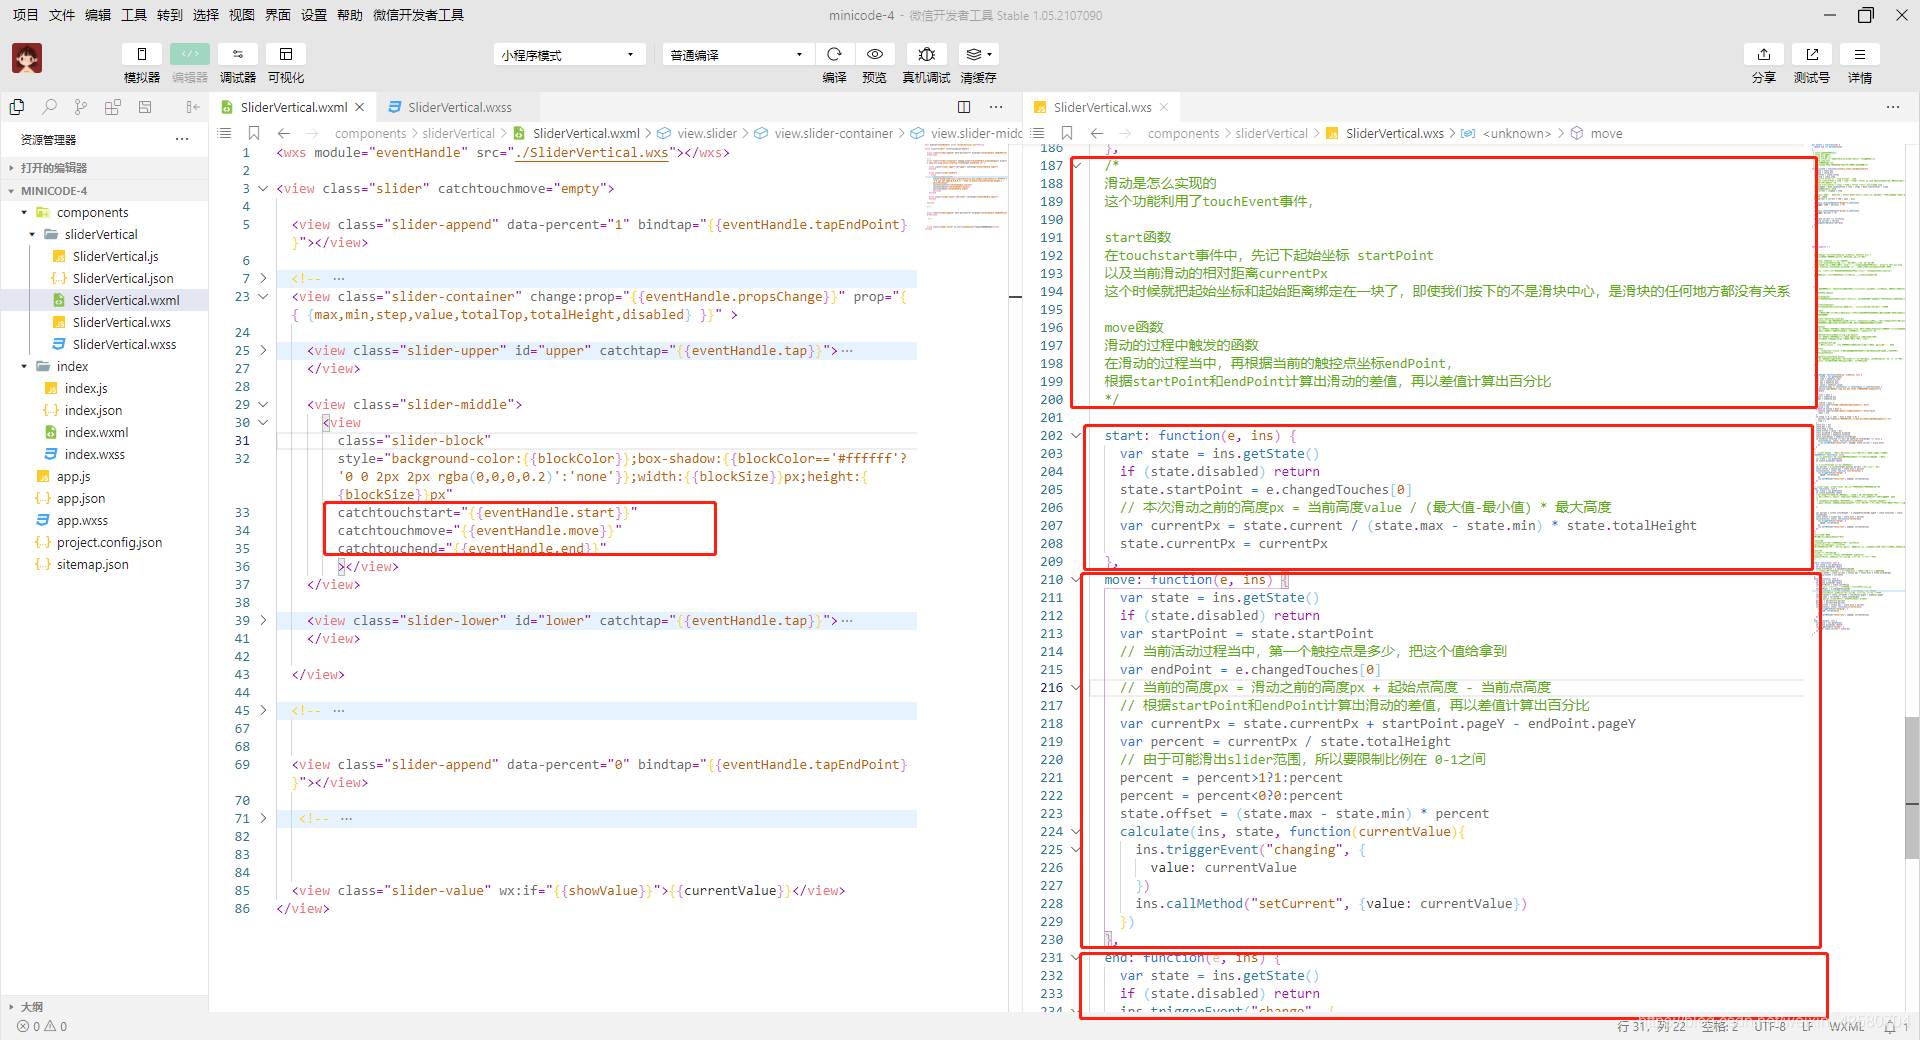
Task: Collapse the sidebar with the arrow icon
Action: (x=193, y=107)
